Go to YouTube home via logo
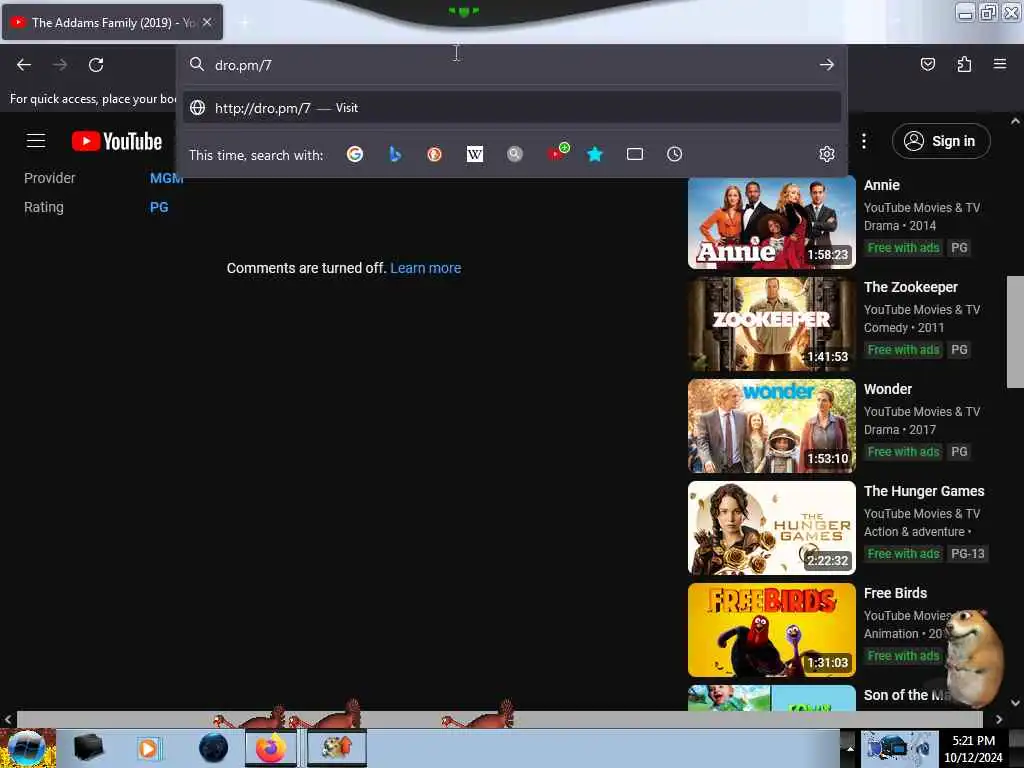 coord(117,141)
